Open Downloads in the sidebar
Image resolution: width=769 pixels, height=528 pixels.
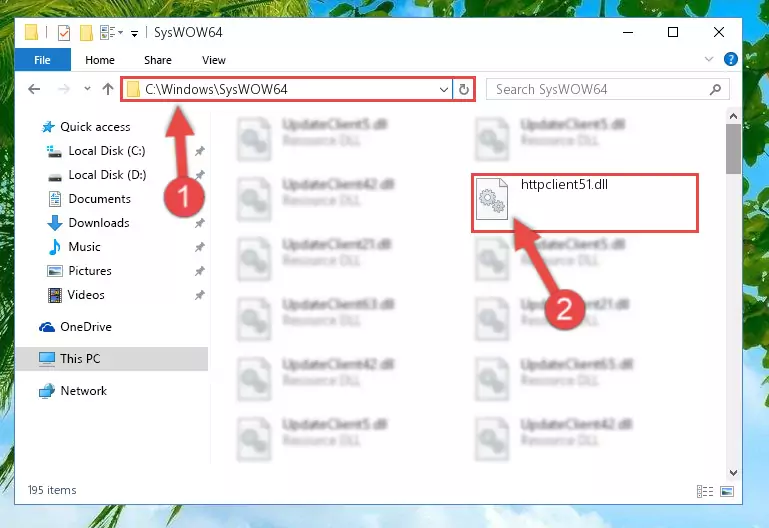(99, 223)
